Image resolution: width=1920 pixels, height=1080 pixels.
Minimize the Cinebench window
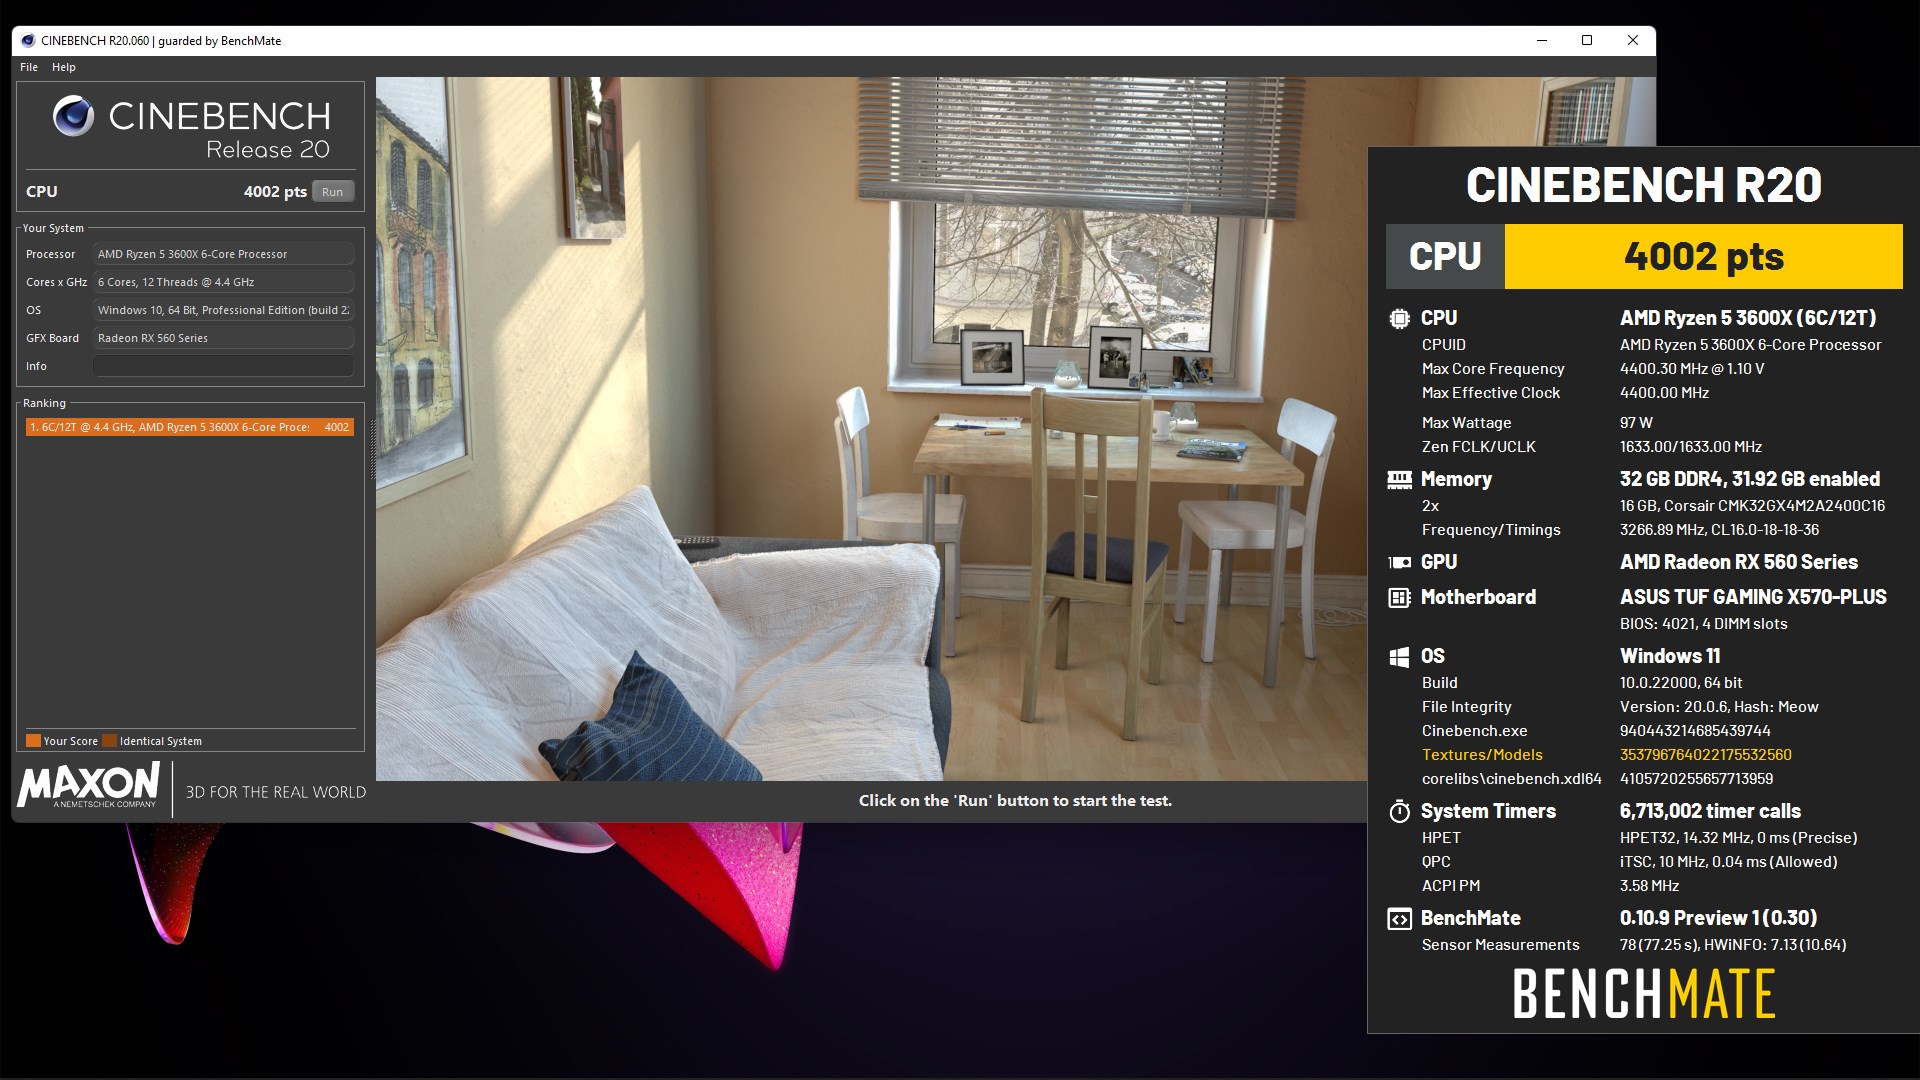click(1541, 41)
